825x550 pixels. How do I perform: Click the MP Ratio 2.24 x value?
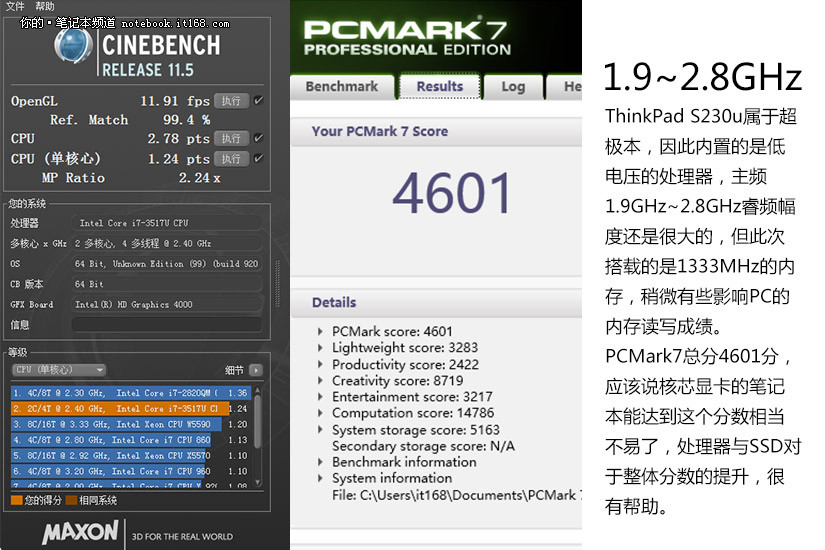coord(199,178)
